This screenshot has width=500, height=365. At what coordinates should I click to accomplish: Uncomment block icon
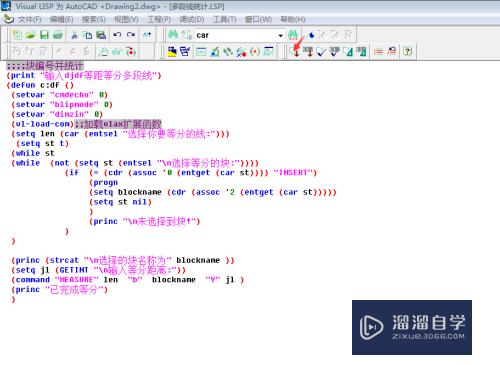point(392,52)
